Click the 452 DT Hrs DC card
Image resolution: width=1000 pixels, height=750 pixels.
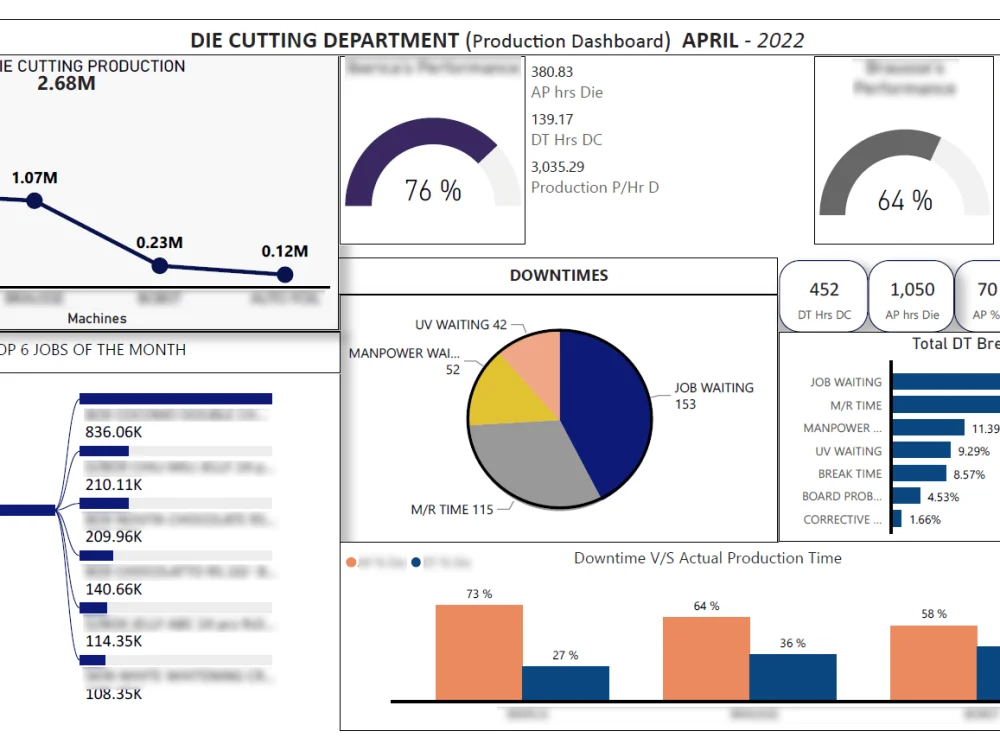coord(822,296)
